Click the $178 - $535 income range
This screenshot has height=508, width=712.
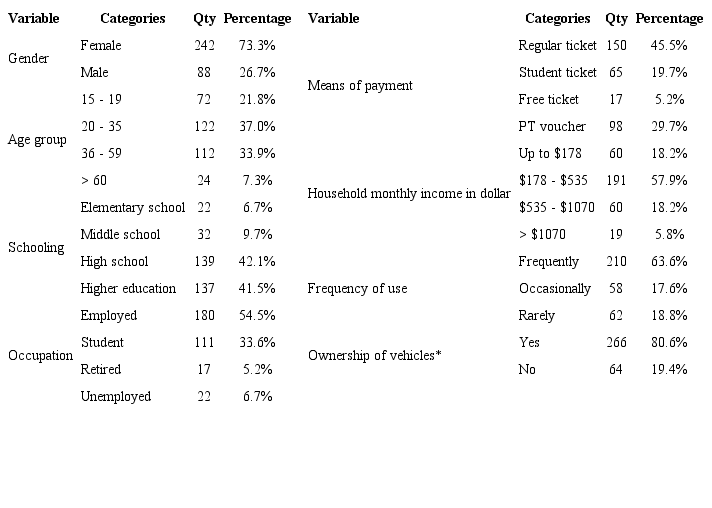pos(554,181)
